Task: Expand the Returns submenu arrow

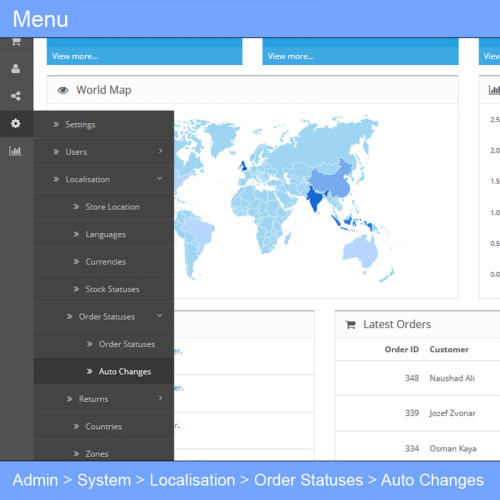Action: click(160, 398)
